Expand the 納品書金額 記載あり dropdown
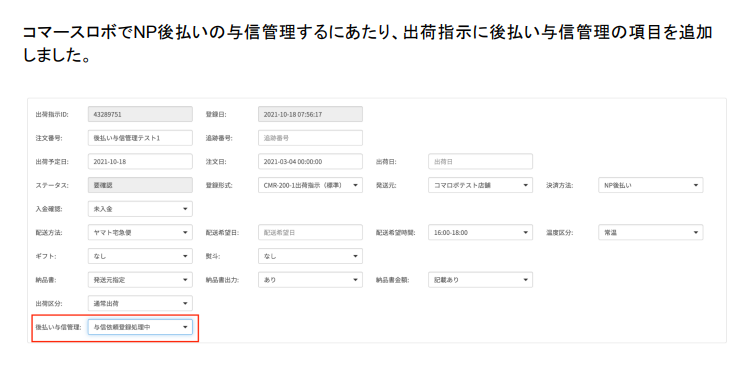750x366 pixels. [x=480, y=280]
